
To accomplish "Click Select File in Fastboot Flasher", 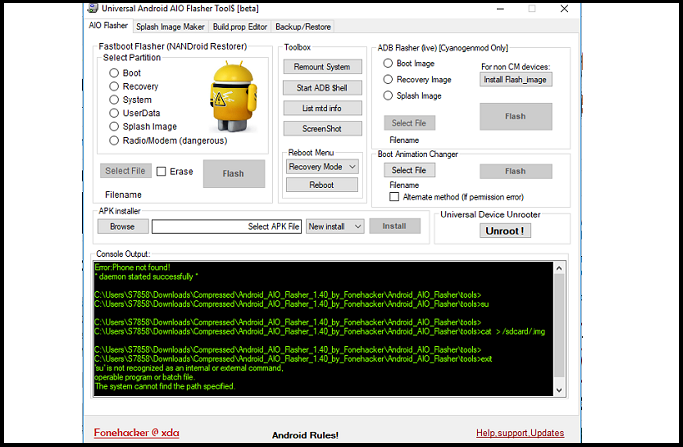I will click(x=125, y=171).
